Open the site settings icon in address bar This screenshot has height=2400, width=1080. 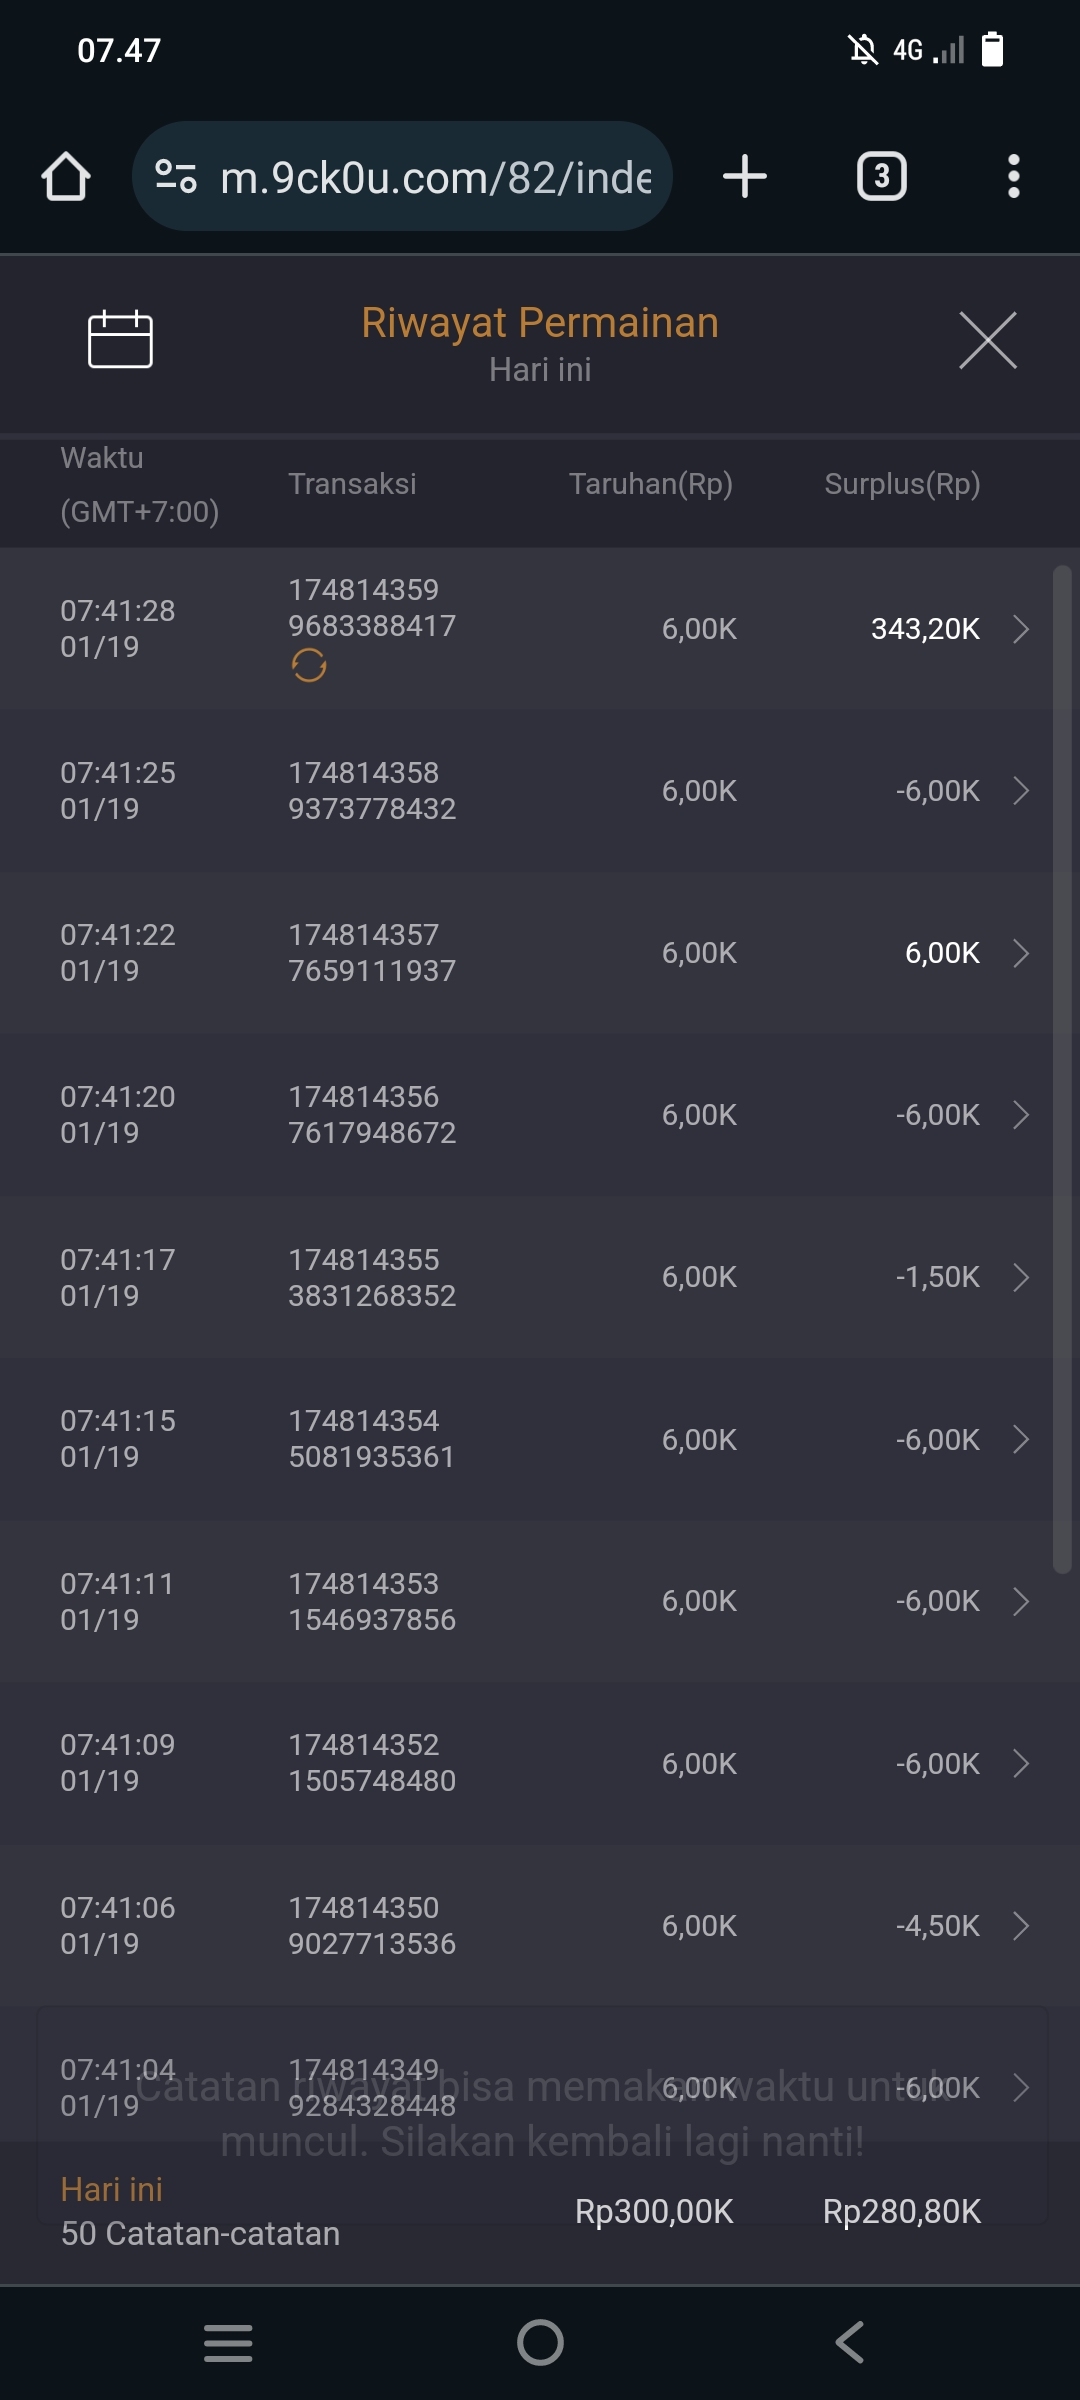click(x=176, y=177)
